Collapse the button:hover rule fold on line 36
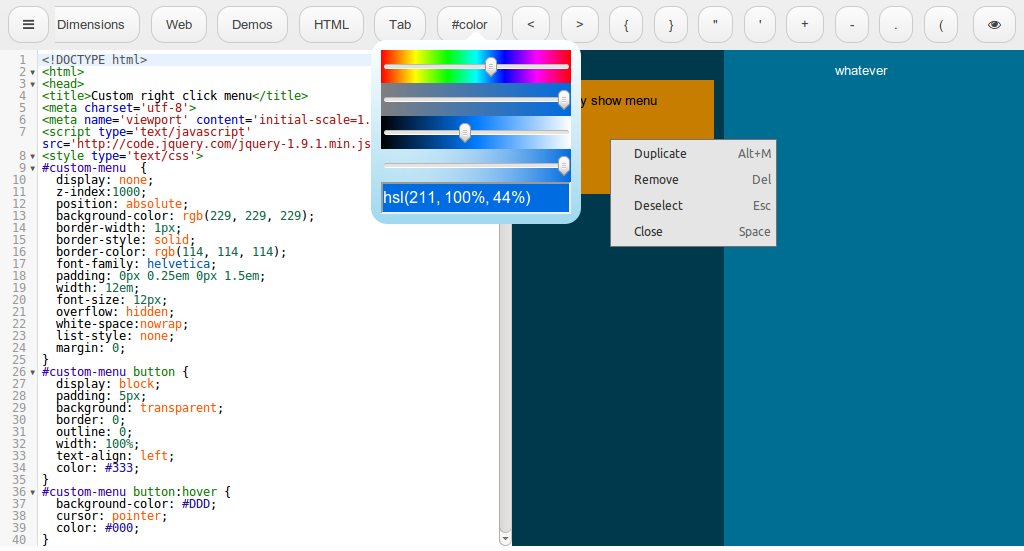The height and width of the screenshot is (551, 1024). 33,492
